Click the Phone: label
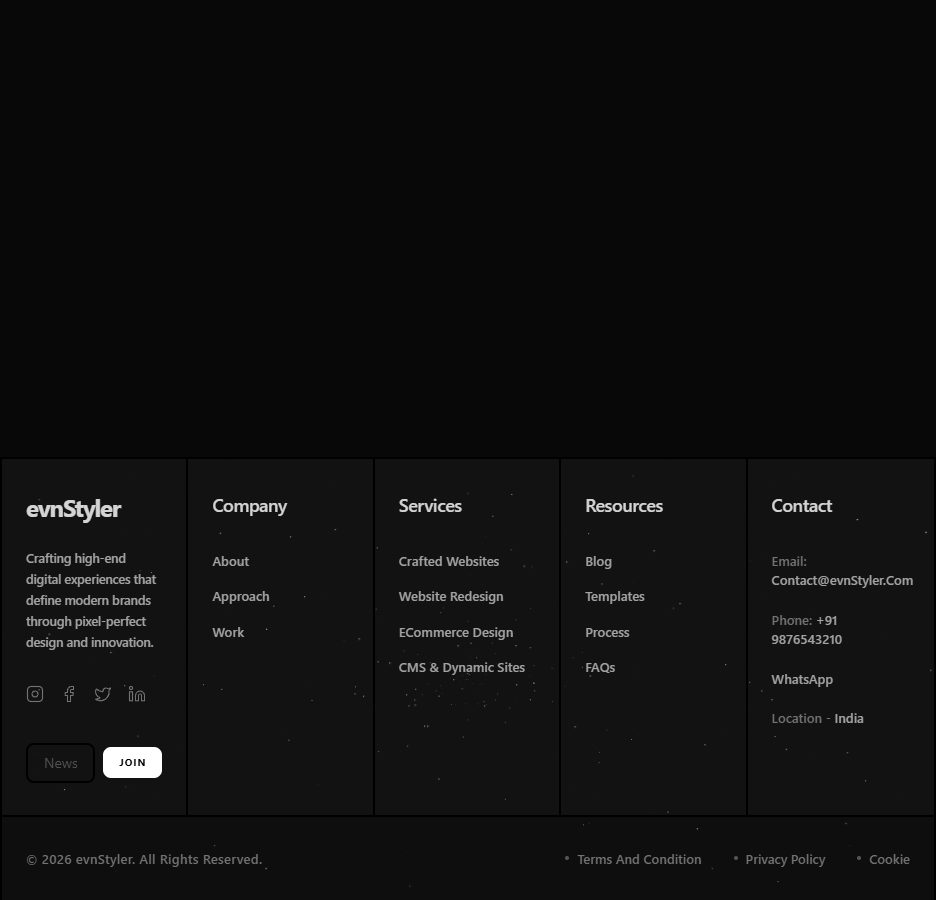Viewport: 936px width, 900px height. [x=792, y=621]
